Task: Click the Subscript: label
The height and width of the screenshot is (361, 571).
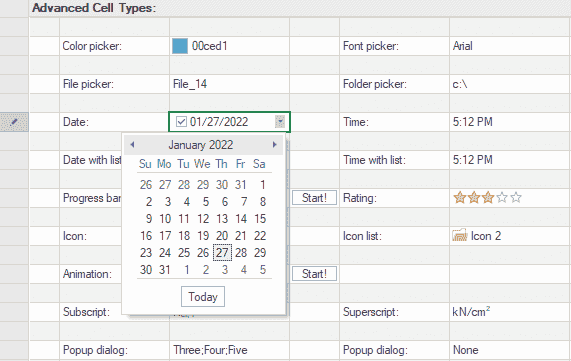Action: 86,312
